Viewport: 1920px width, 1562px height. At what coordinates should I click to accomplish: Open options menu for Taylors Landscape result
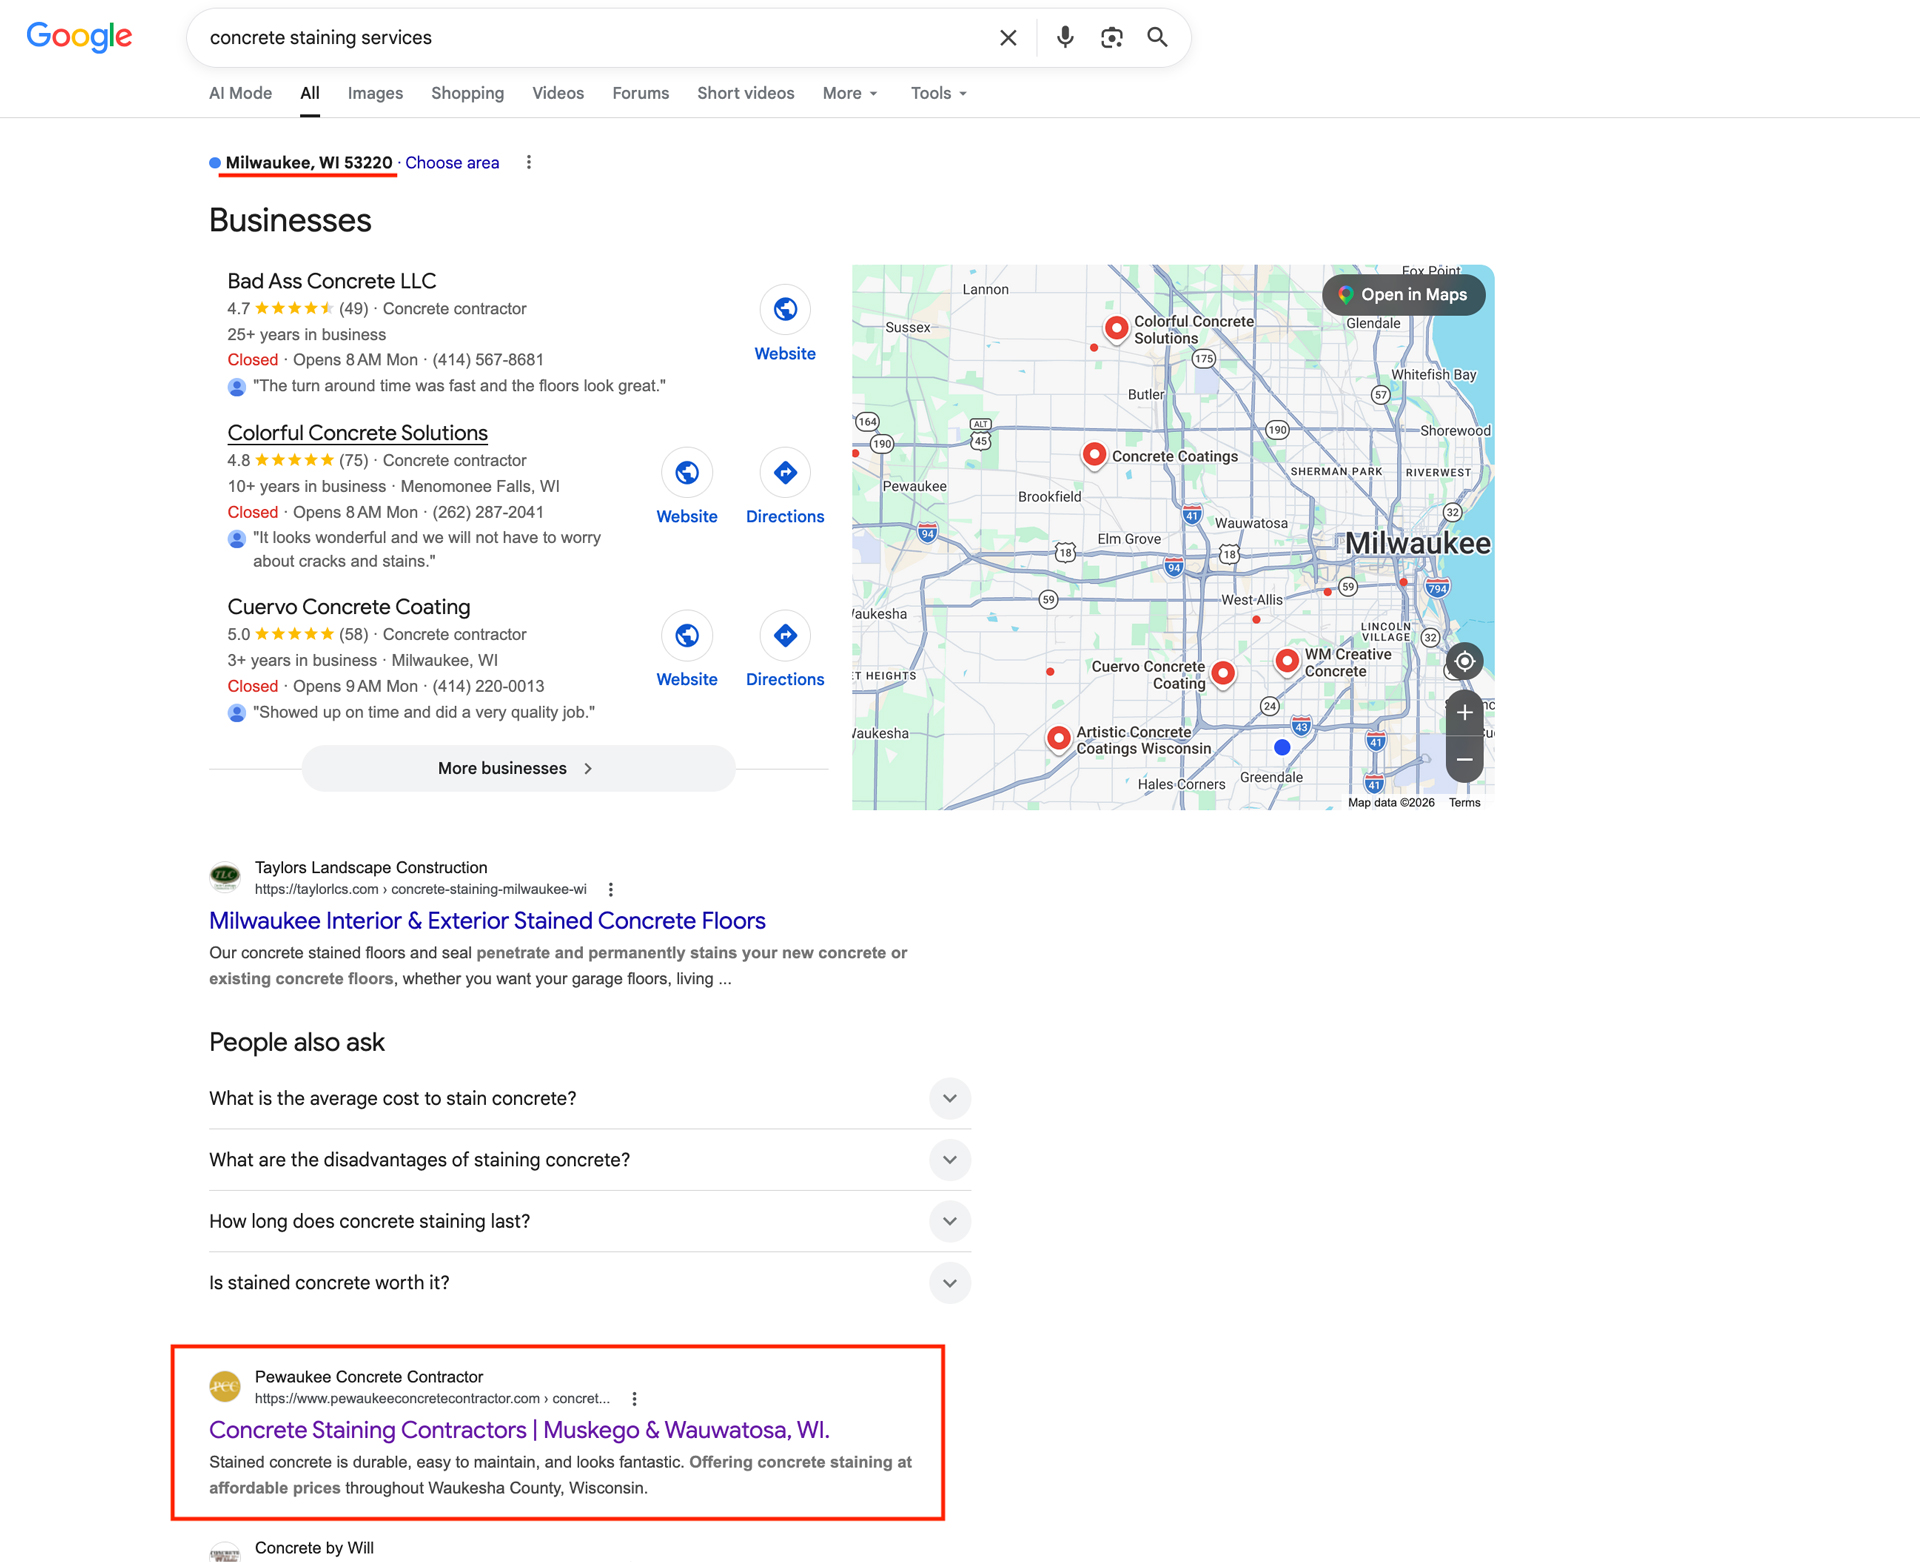tap(611, 890)
